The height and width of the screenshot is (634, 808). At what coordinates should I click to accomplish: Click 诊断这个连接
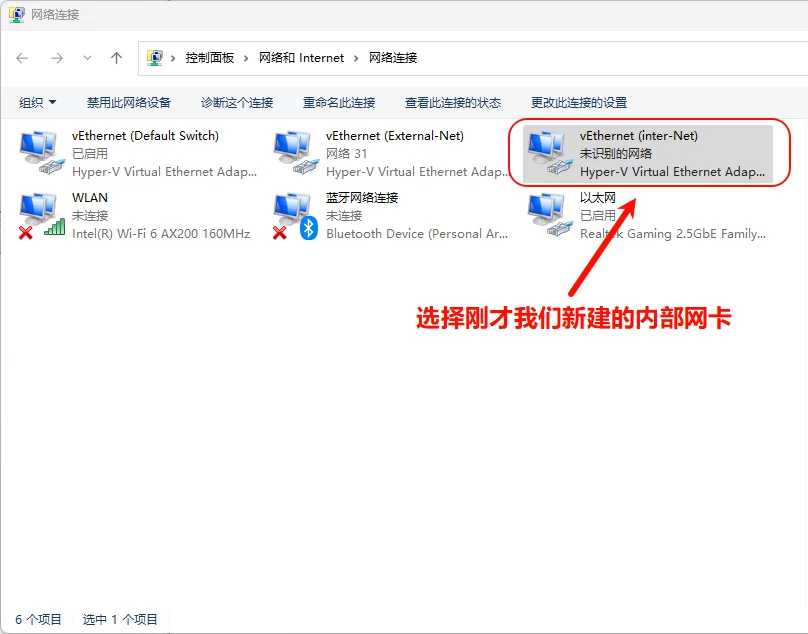pyautogui.click(x=237, y=103)
